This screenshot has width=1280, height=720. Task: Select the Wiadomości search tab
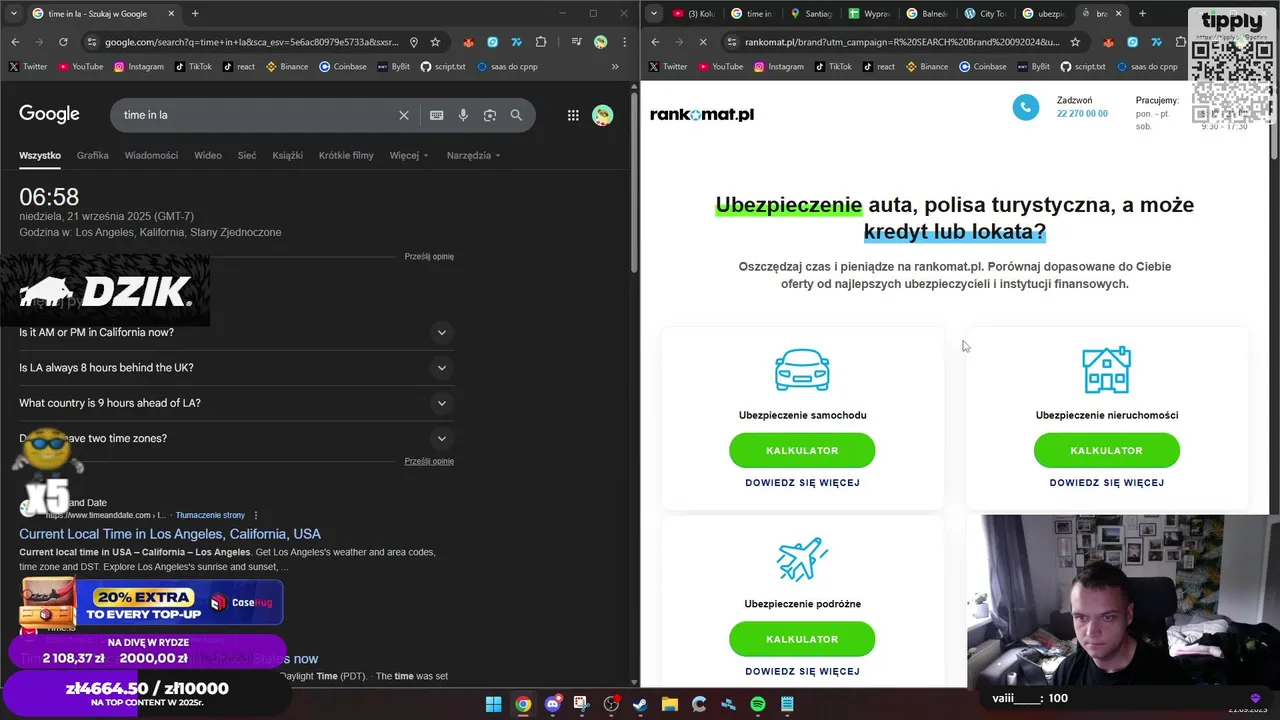(x=151, y=155)
